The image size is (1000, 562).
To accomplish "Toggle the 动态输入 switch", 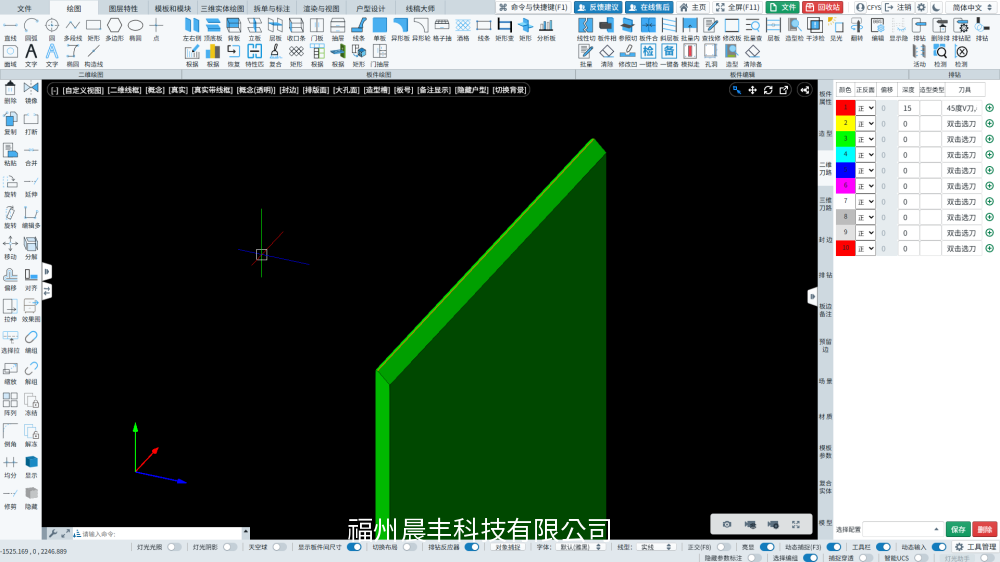I will click(939, 547).
